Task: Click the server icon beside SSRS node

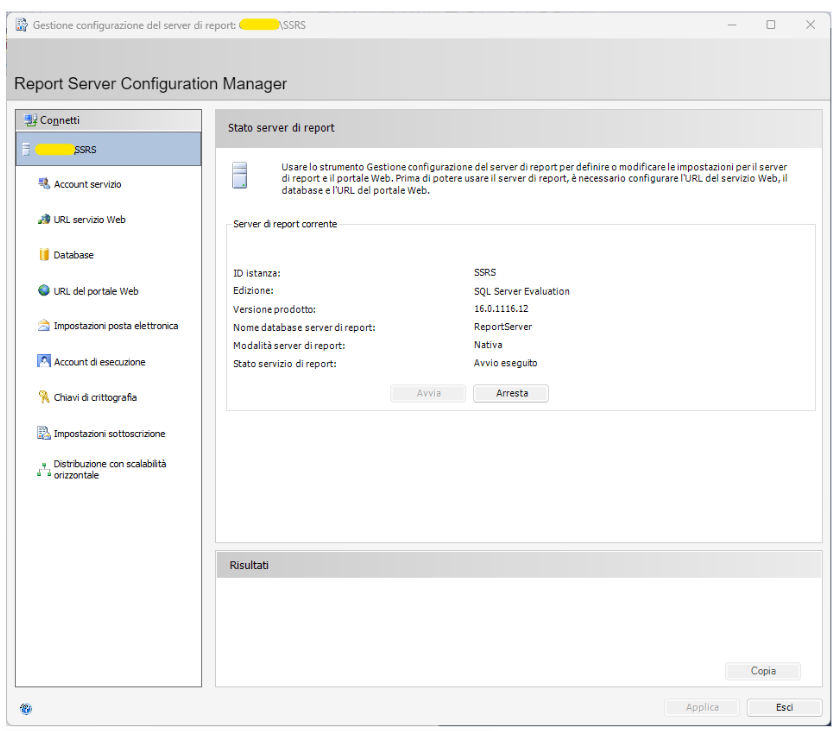Action: 26,149
